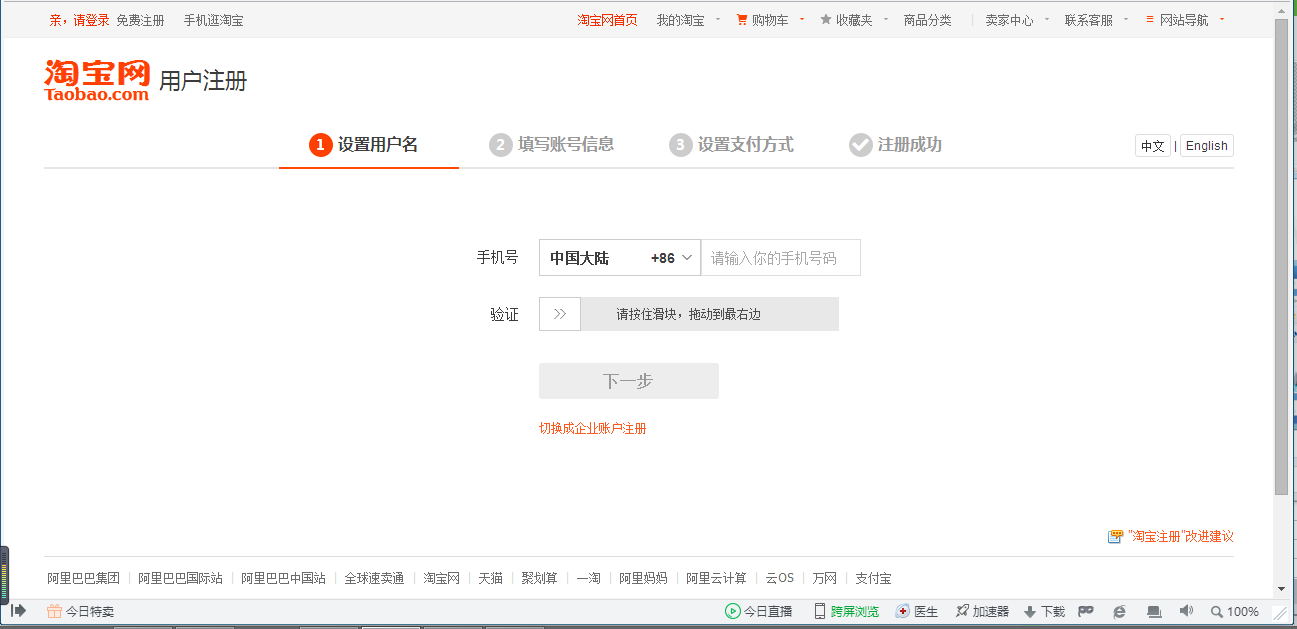Click the scrollbar down arrow
The width and height of the screenshot is (1297, 629).
[x=1281, y=589]
